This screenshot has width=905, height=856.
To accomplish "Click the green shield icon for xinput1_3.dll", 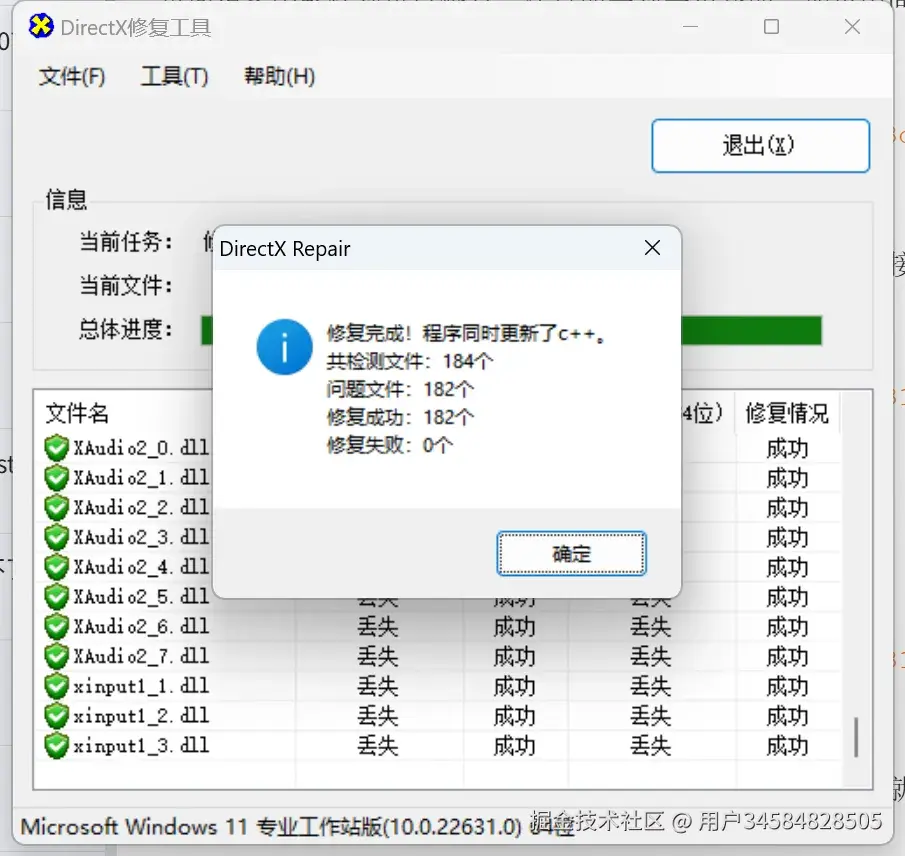I will click(x=57, y=746).
